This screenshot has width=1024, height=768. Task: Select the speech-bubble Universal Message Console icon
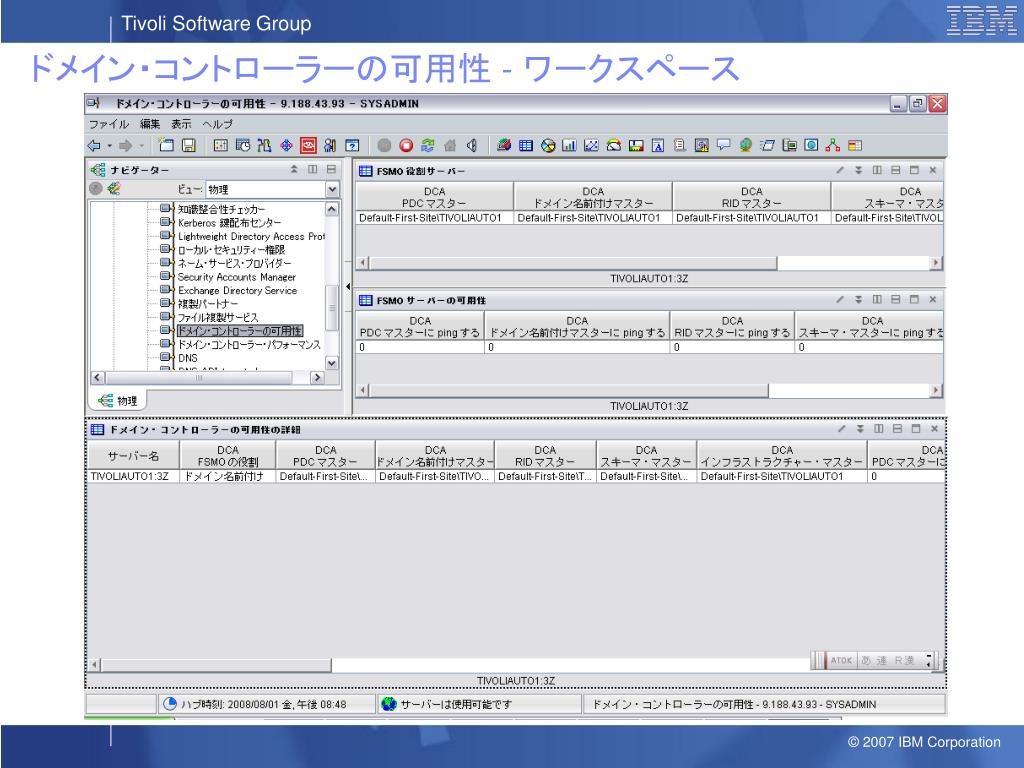724,146
